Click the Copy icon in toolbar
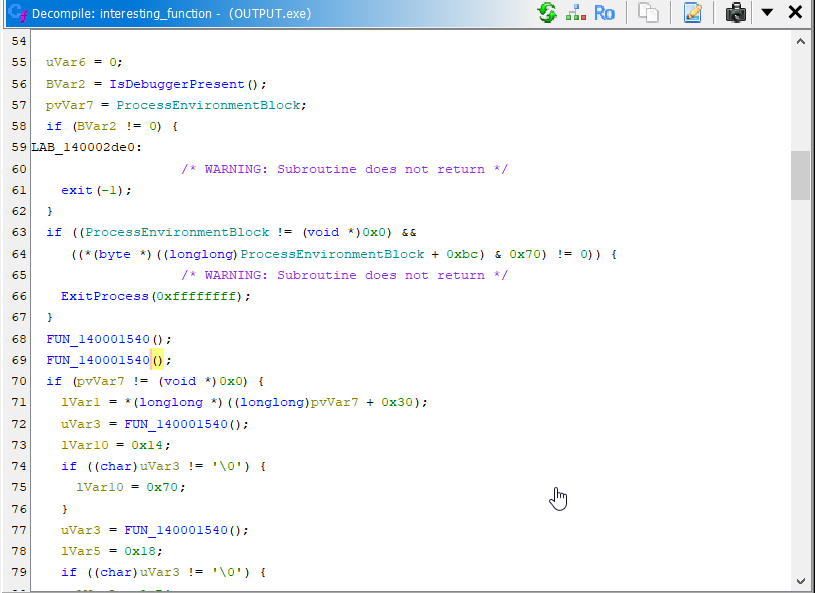815x593 pixels. tap(649, 13)
